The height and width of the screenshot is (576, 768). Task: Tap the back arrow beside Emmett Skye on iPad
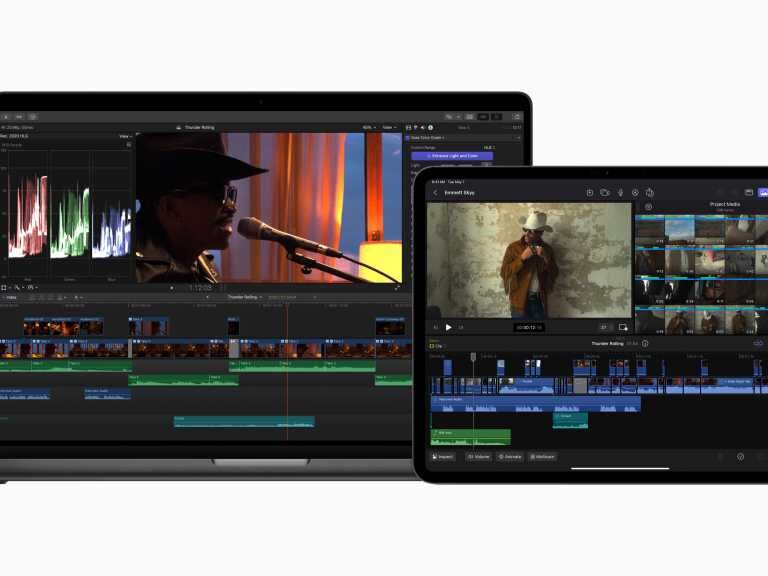[435, 193]
